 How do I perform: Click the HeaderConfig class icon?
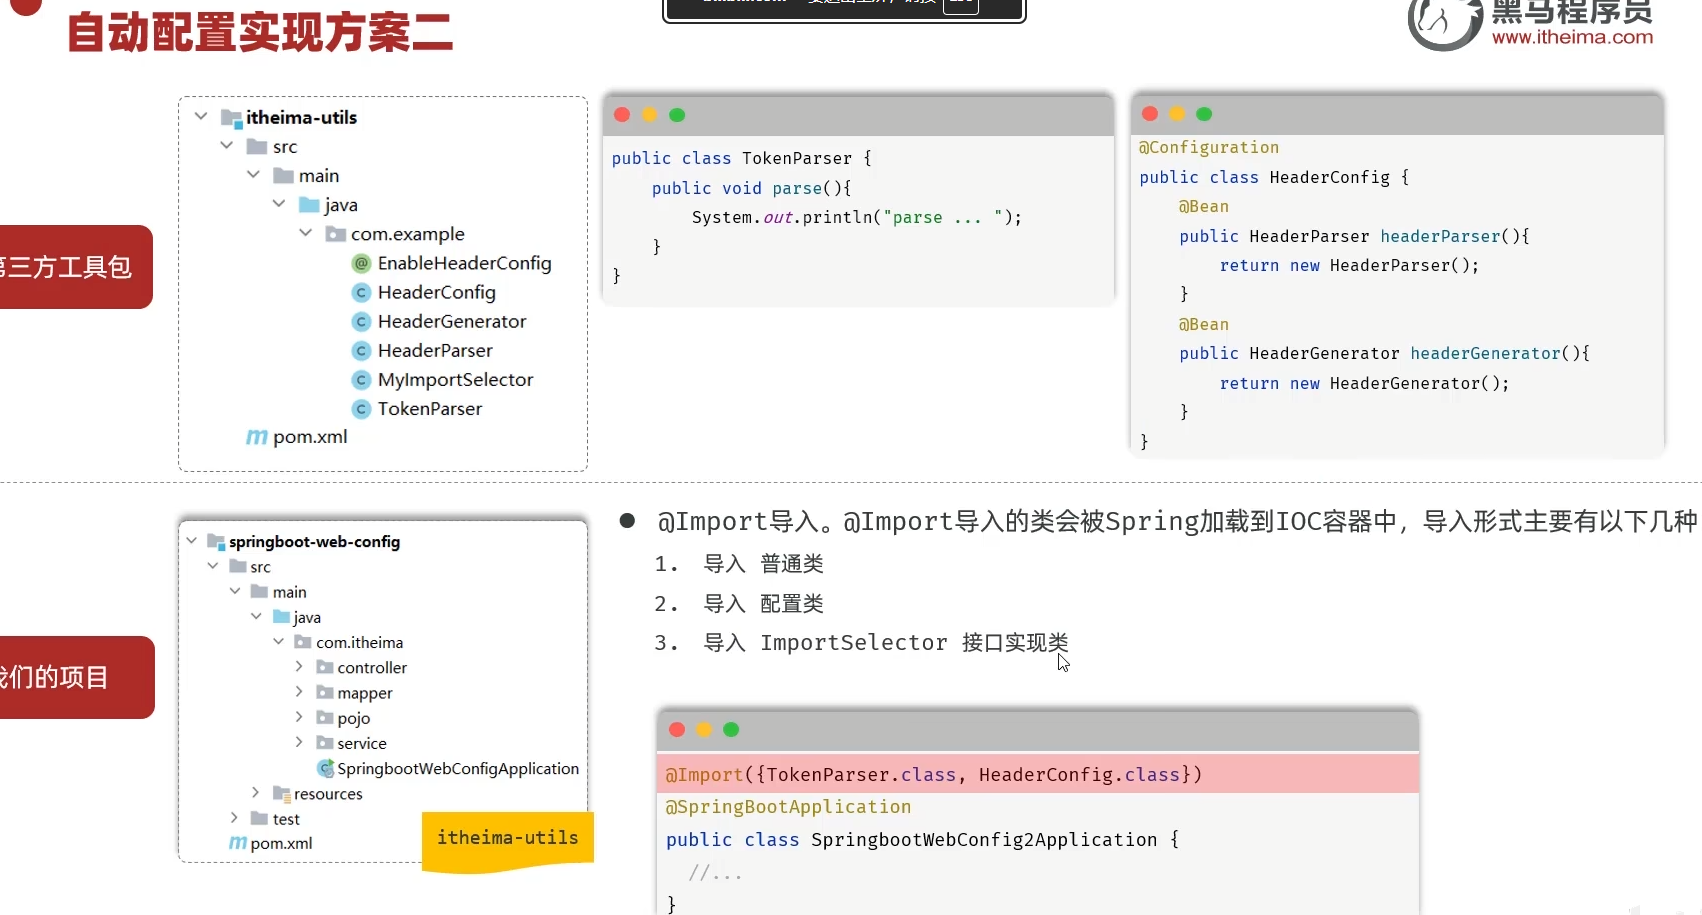pos(362,292)
